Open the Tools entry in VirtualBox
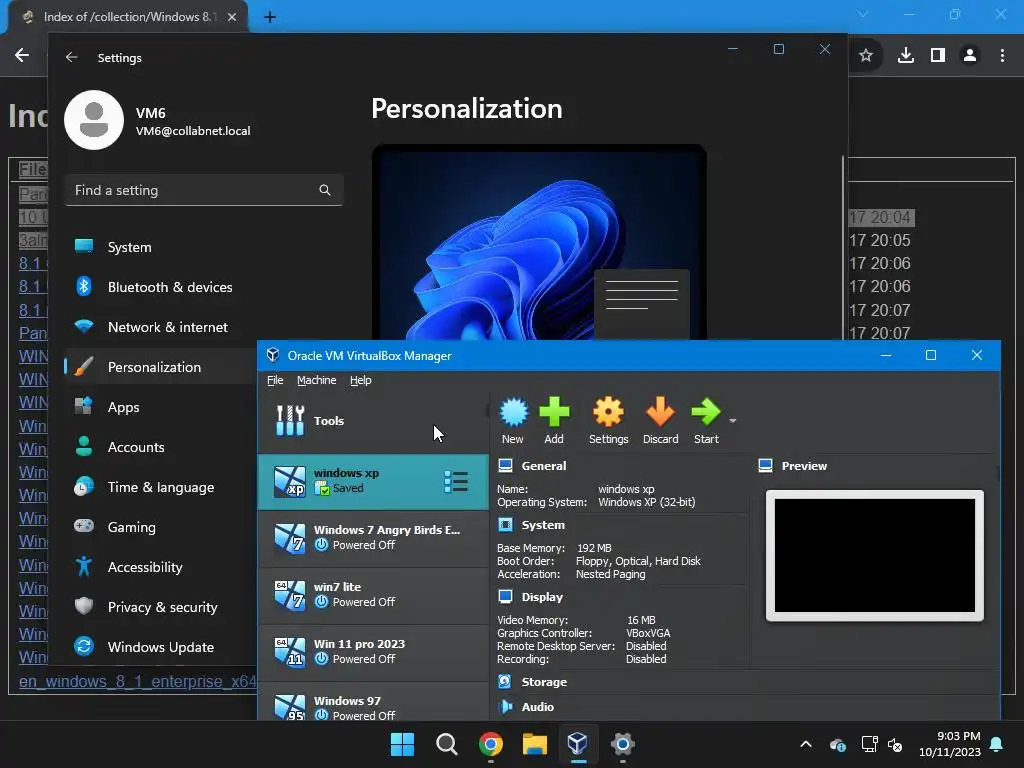This screenshot has width=1024, height=768. [x=373, y=421]
